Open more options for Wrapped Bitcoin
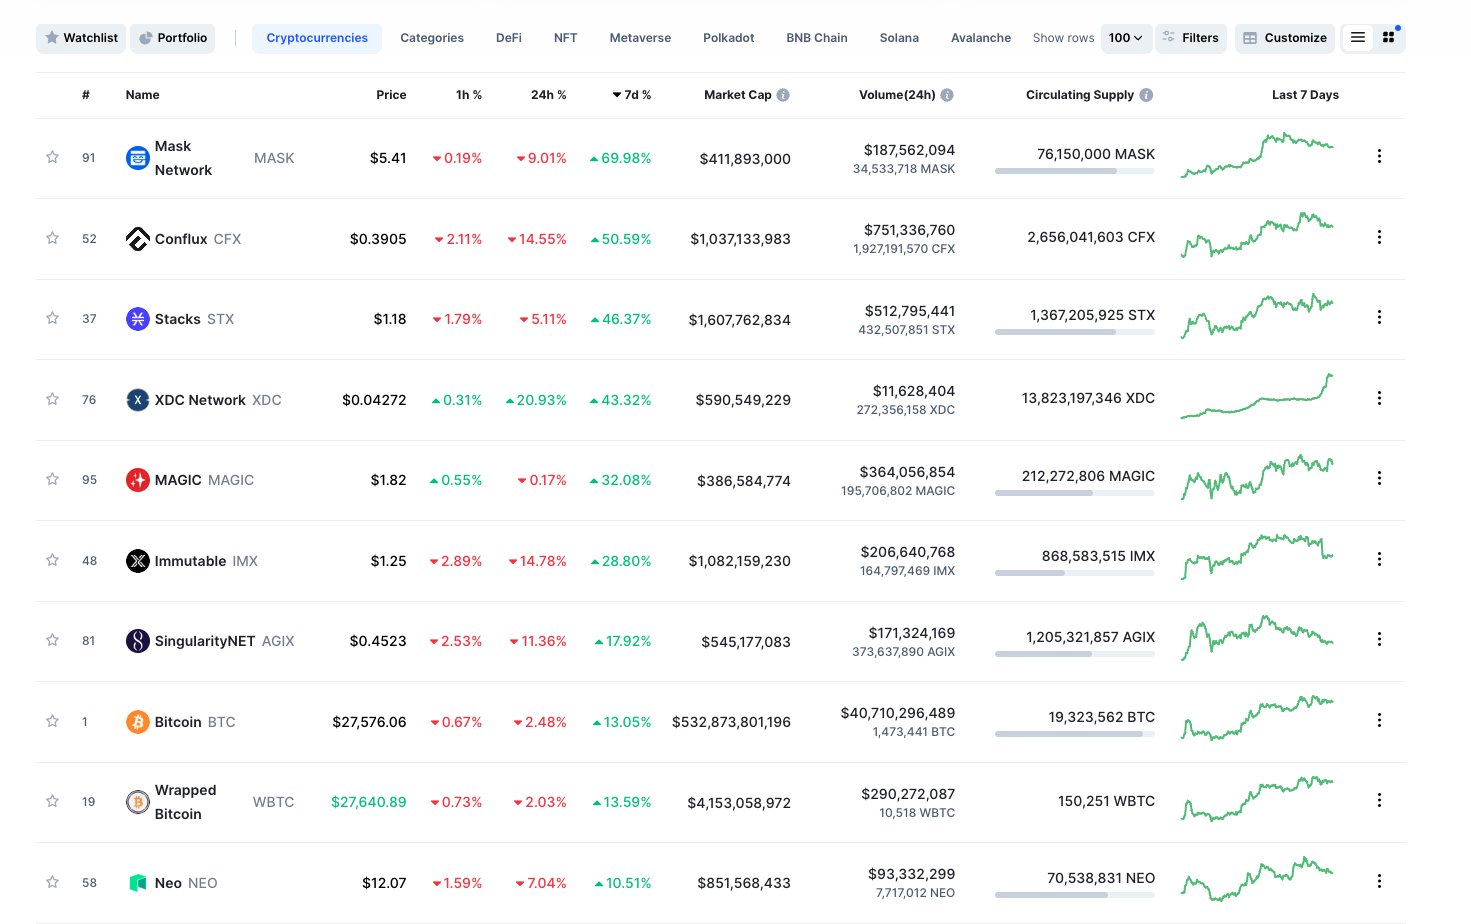The image size is (1471, 924). 1379,800
